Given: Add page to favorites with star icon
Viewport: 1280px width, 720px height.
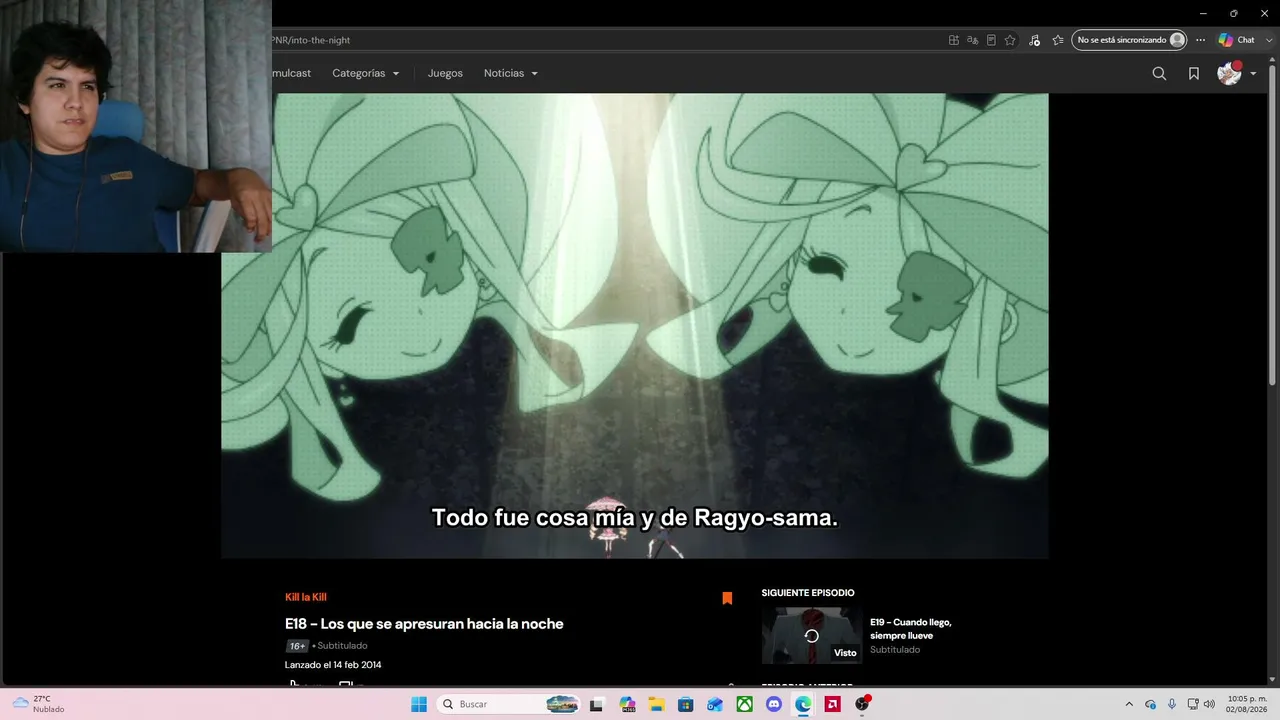Looking at the screenshot, I should (1010, 40).
